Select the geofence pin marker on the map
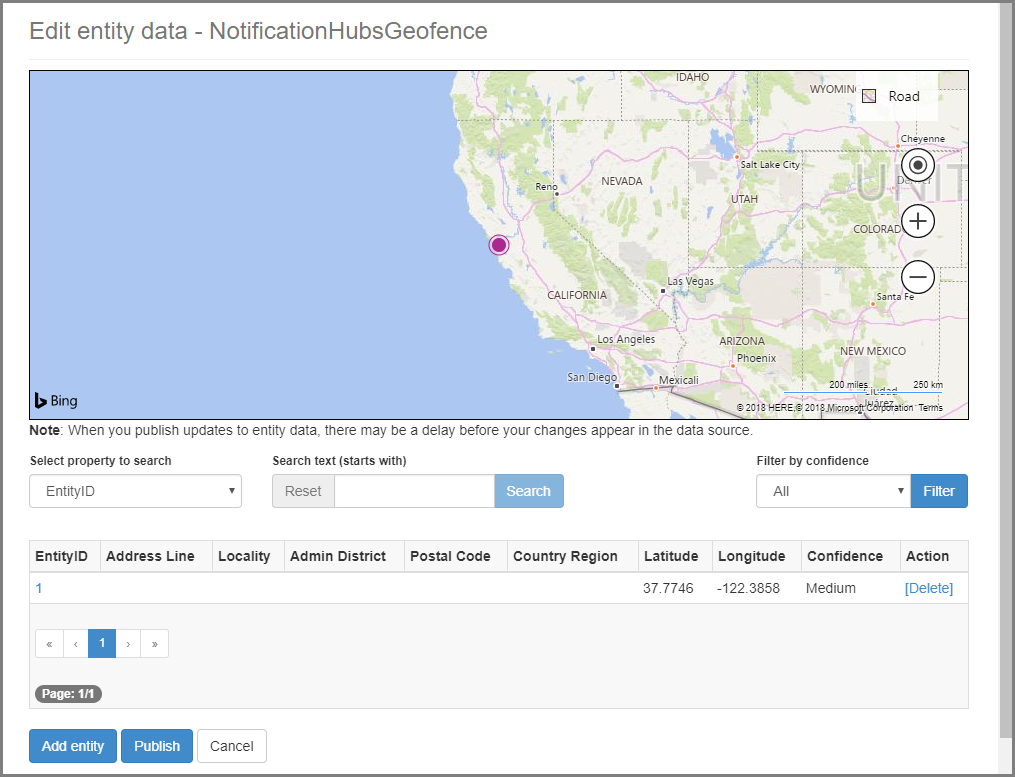 point(499,244)
